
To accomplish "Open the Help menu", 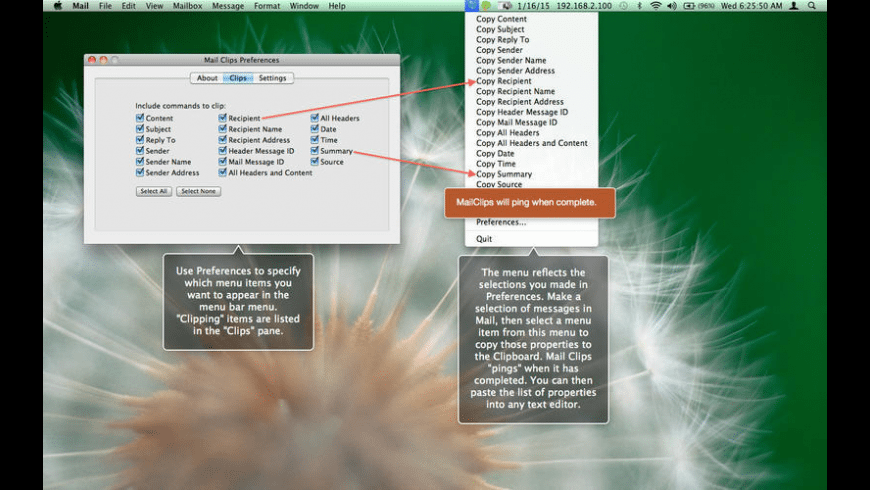I will (x=337, y=6).
